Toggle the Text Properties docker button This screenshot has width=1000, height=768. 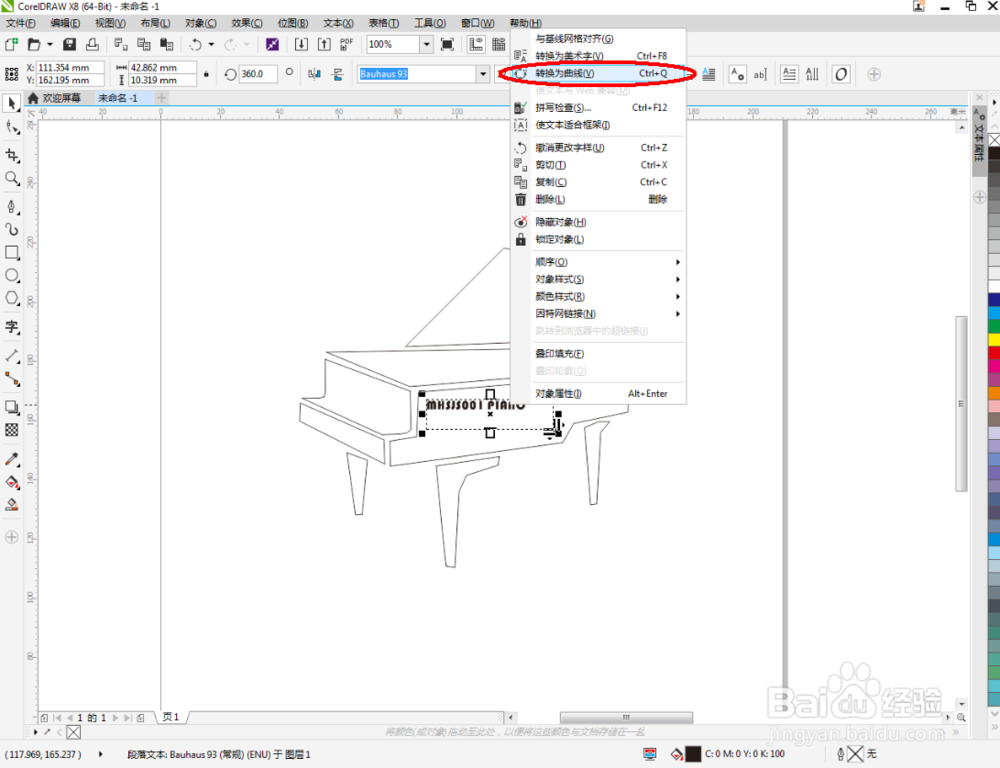point(737,74)
